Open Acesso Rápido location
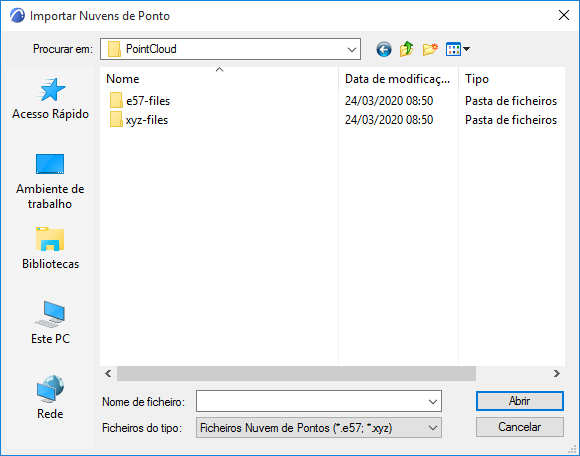The image size is (580, 456). pos(50,99)
